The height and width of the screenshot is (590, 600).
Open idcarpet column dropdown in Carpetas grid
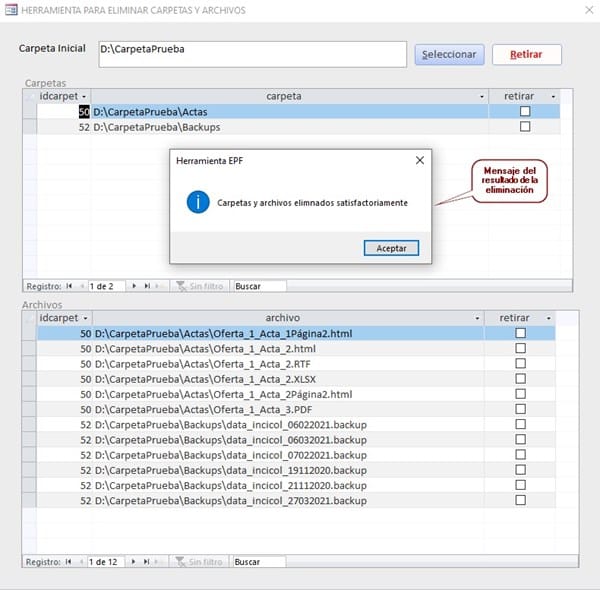click(x=84, y=96)
